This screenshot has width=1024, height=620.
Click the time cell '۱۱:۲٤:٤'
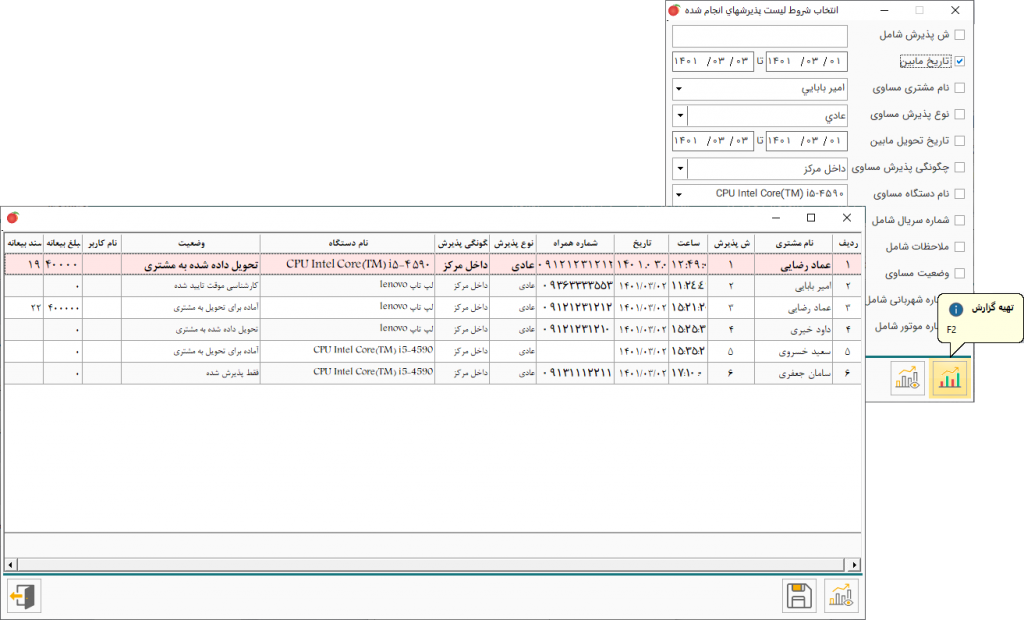pos(688,286)
